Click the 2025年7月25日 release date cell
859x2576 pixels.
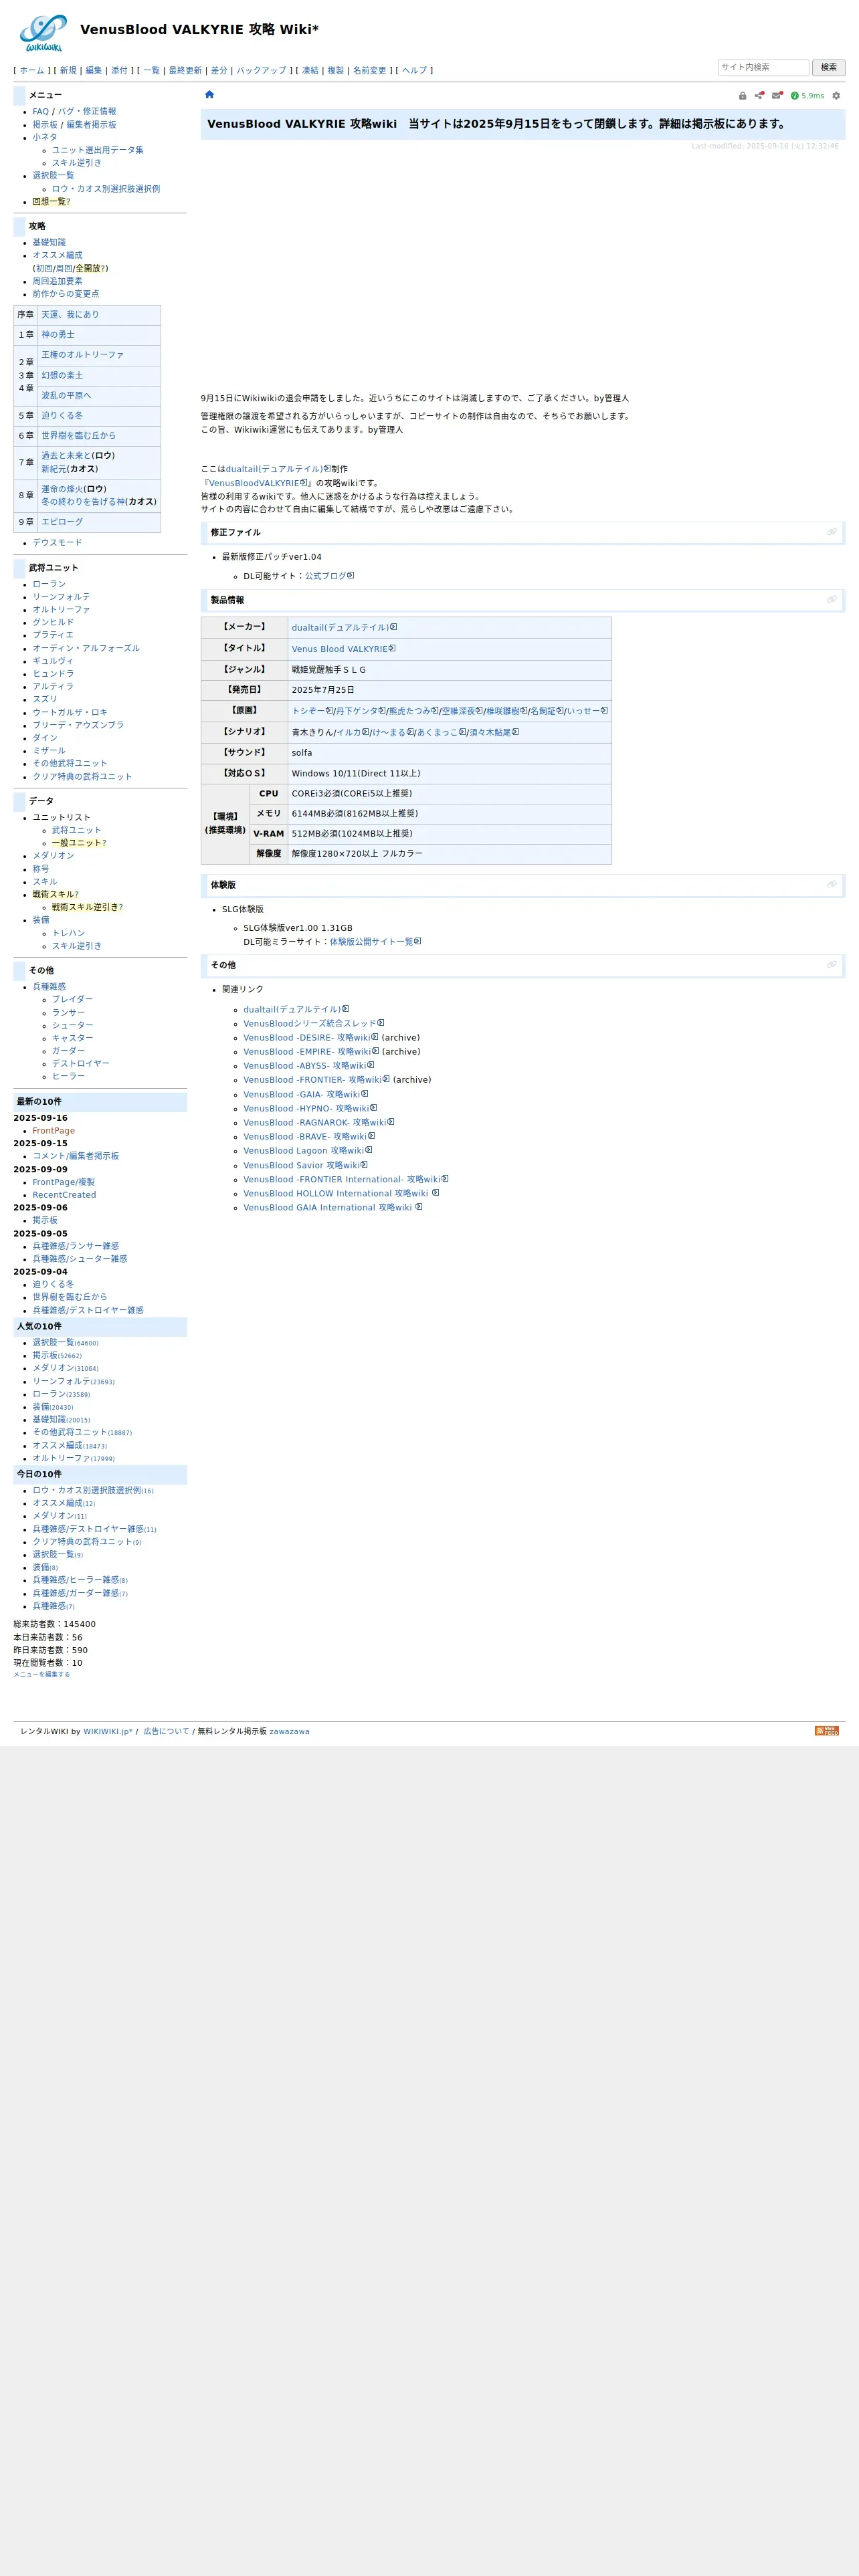tap(449, 690)
